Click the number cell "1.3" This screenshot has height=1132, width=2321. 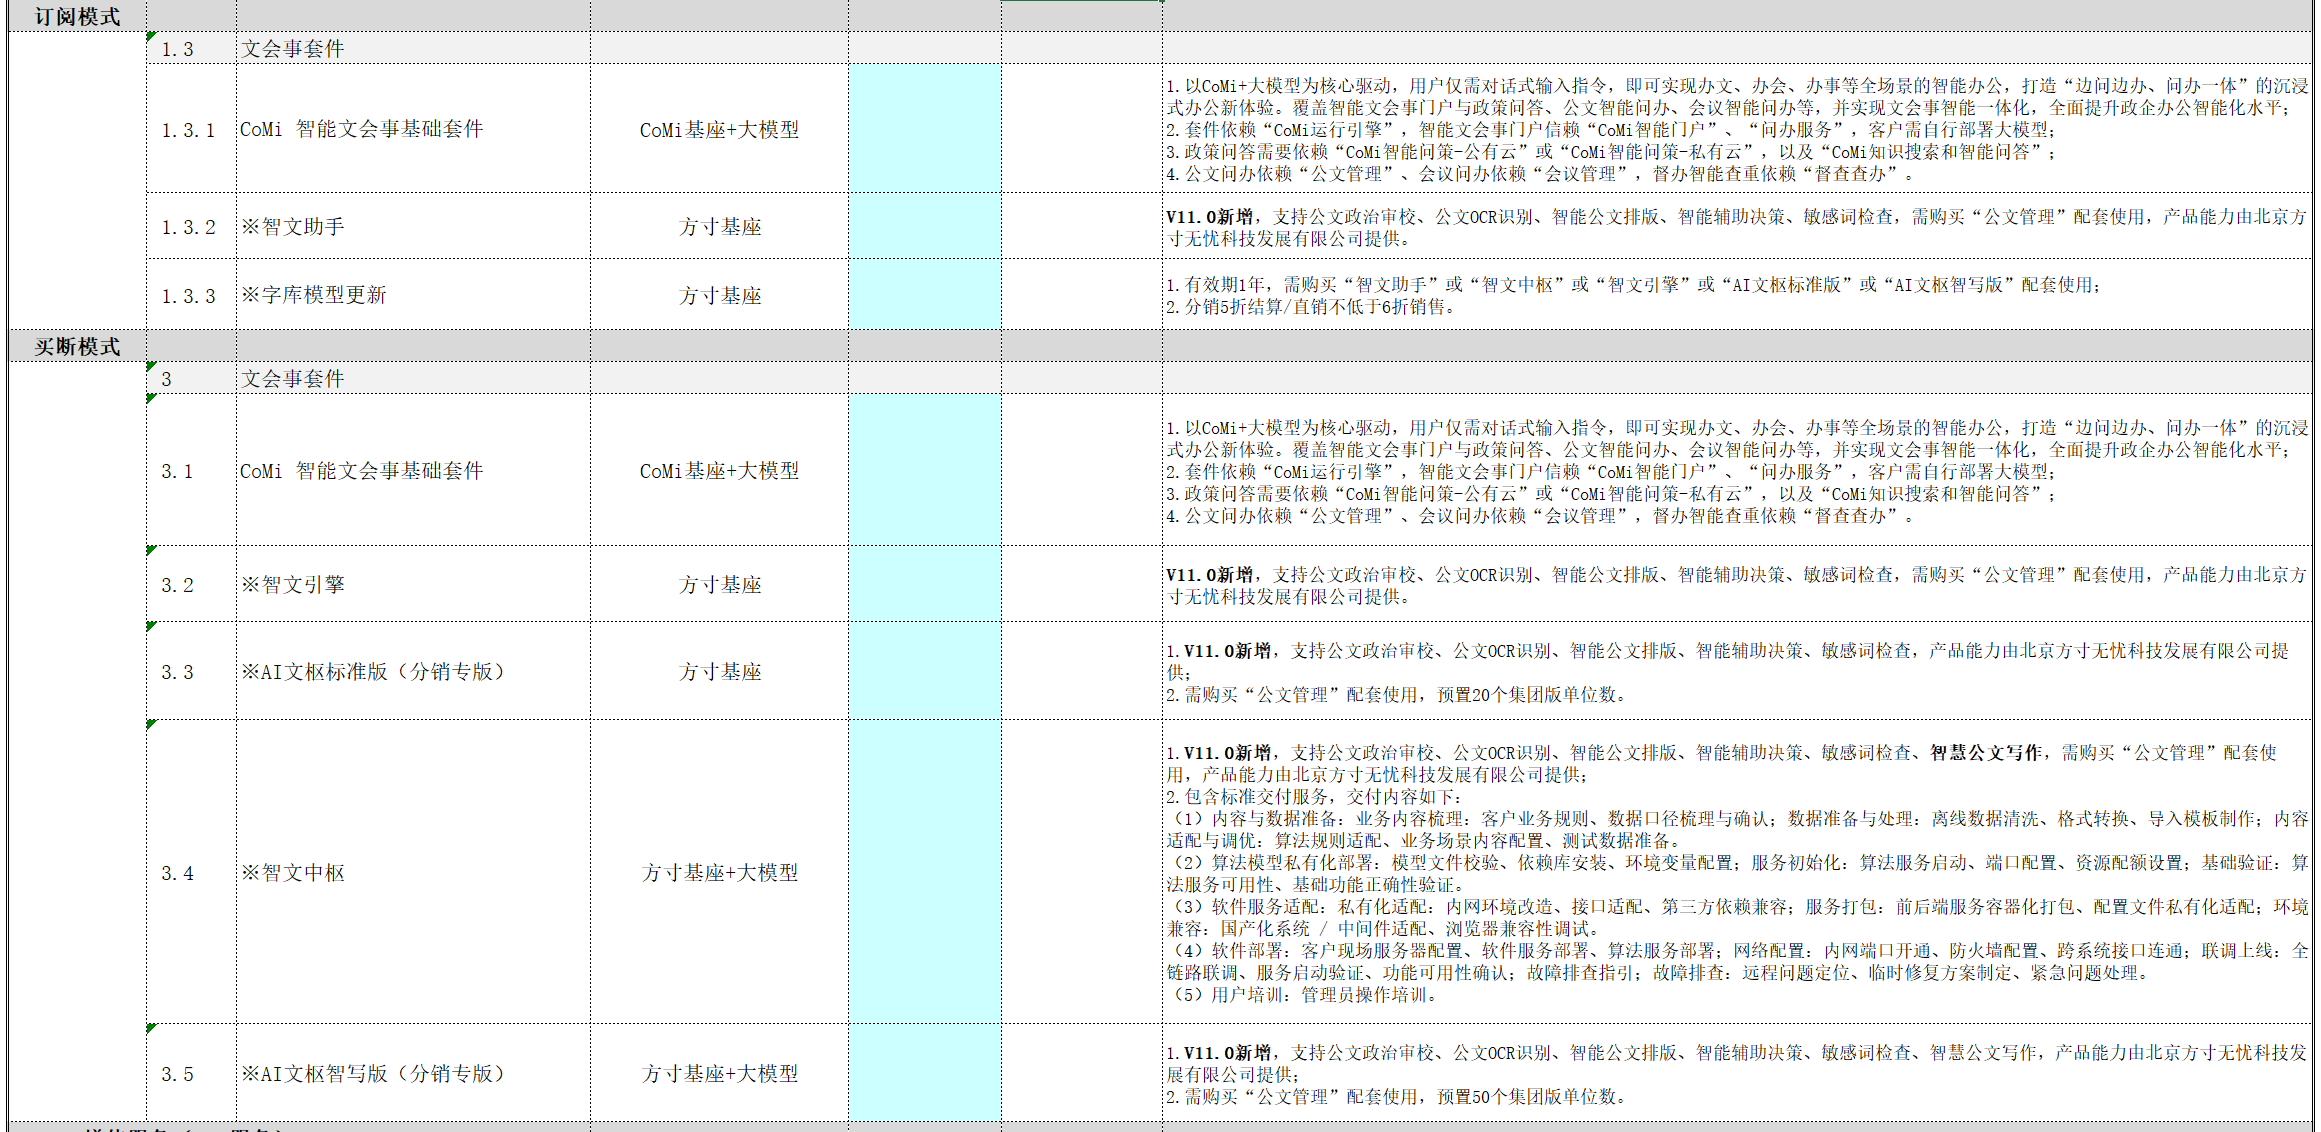pos(191,49)
